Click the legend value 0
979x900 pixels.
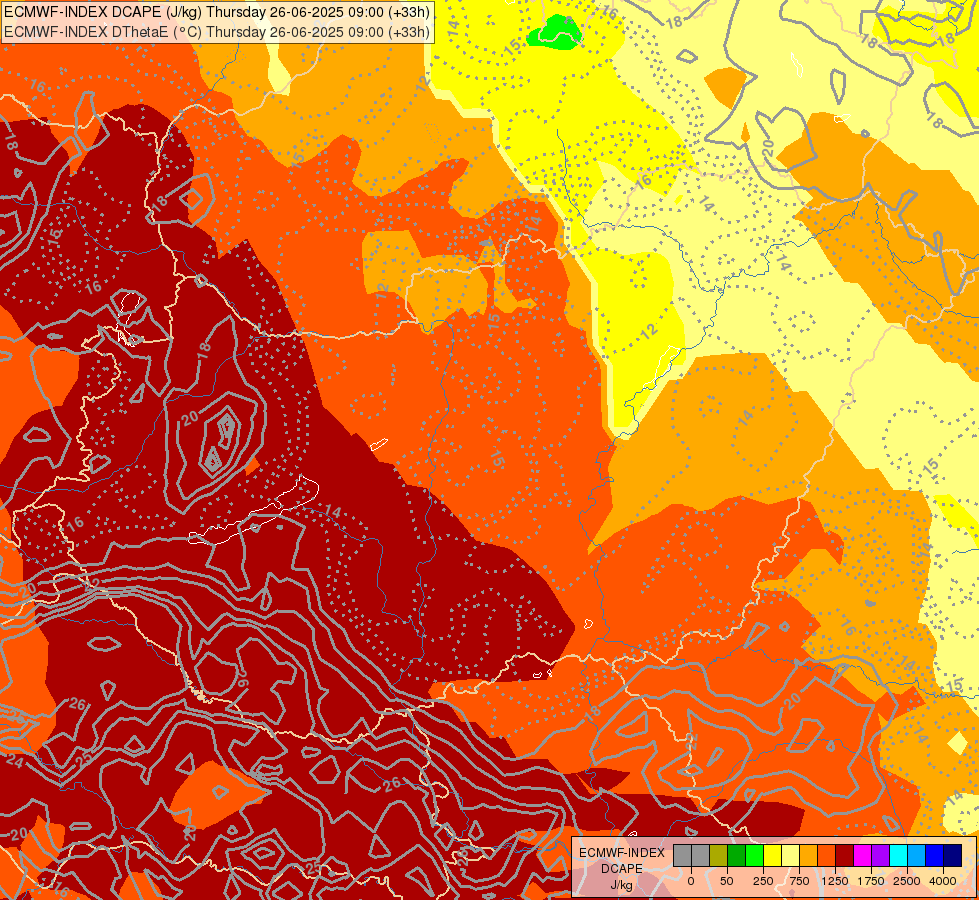[x=691, y=881]
